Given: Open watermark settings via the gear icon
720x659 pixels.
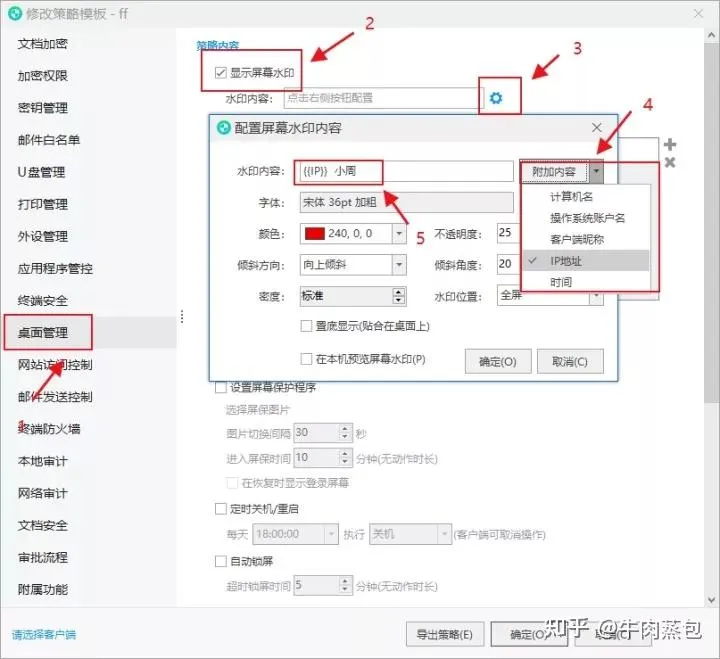Looking at the screenshot, I should (496, 98).
